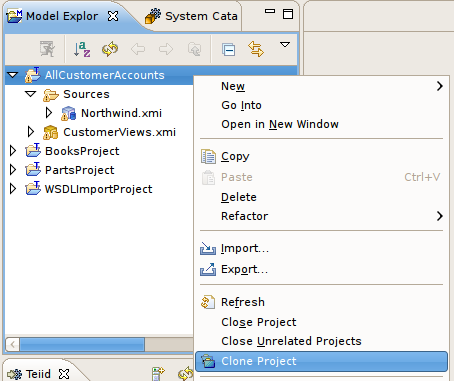Click the Up one level toolbar icon
Image resolution: width=454 pixels, height=381 pixels.
[x=194, y=49]
